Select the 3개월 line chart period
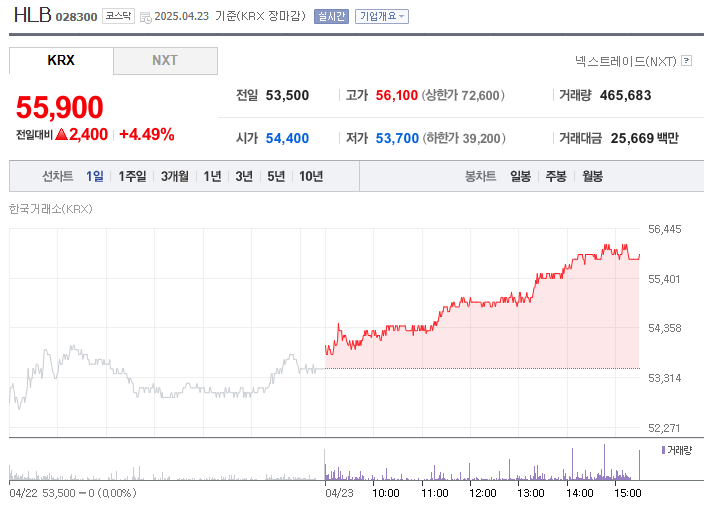The width and height of the screenshot is (704, 512). [175, 176]
